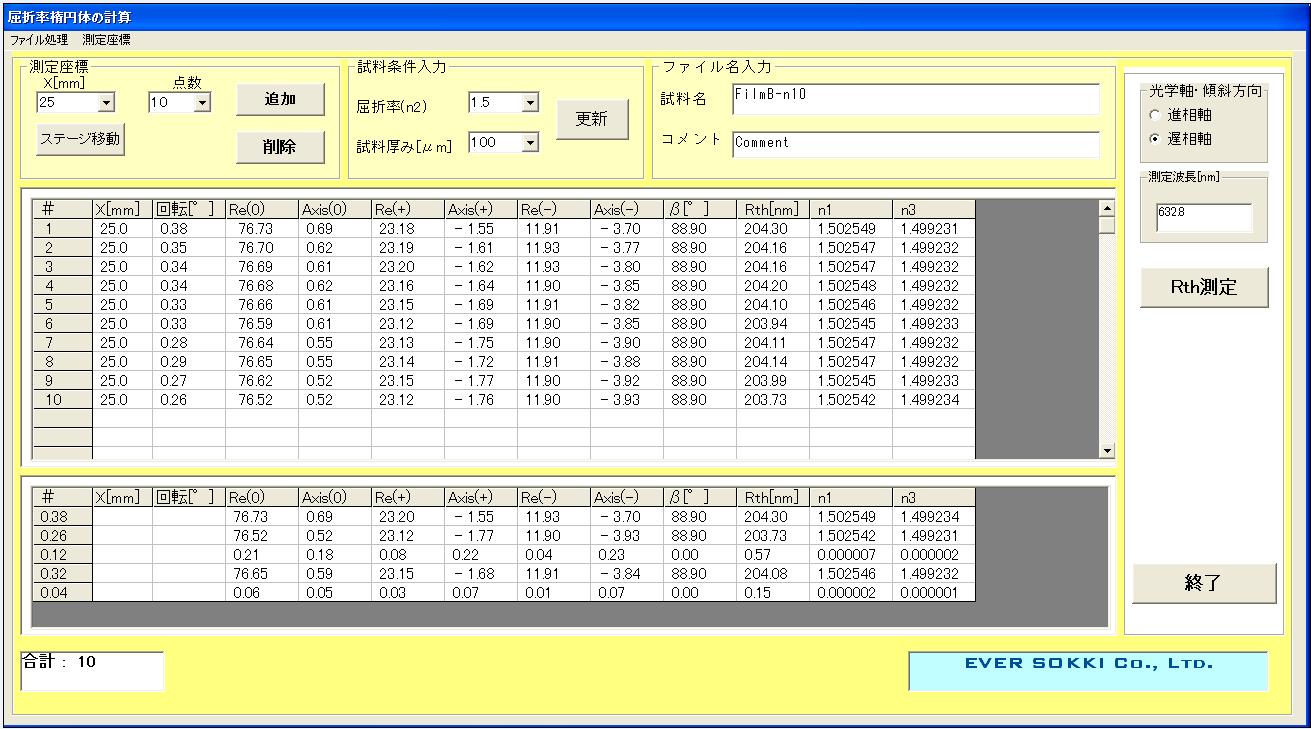1311x729 pixels.
Task: Click the n1 column header in upper table
Action: click(851, 210)
